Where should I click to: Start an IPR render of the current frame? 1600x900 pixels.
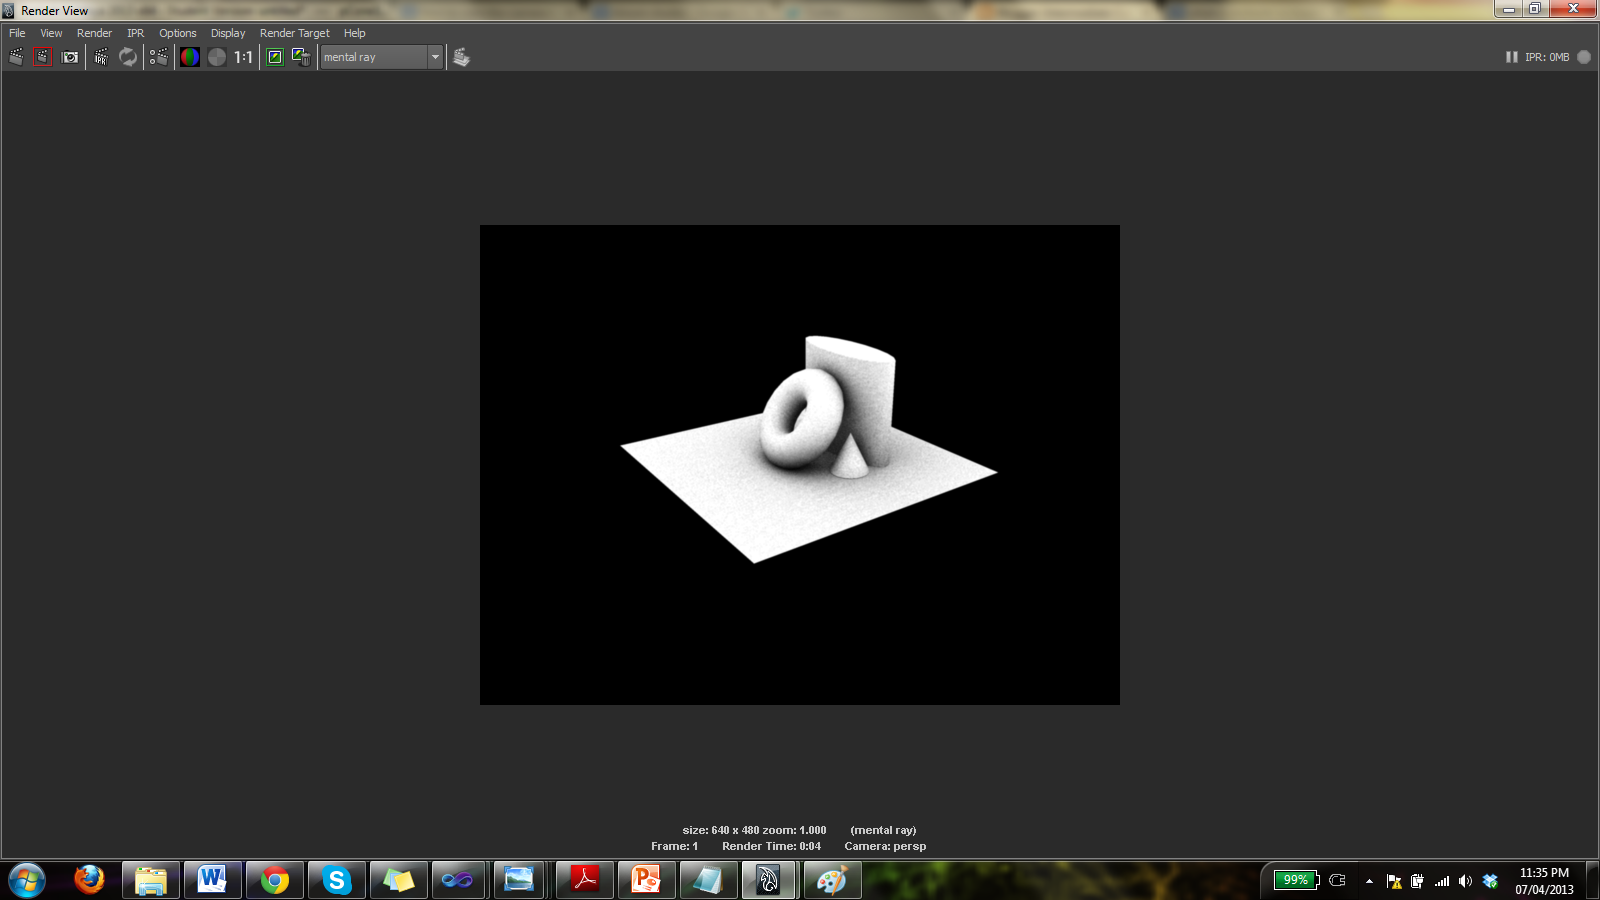tap(100, 57)
